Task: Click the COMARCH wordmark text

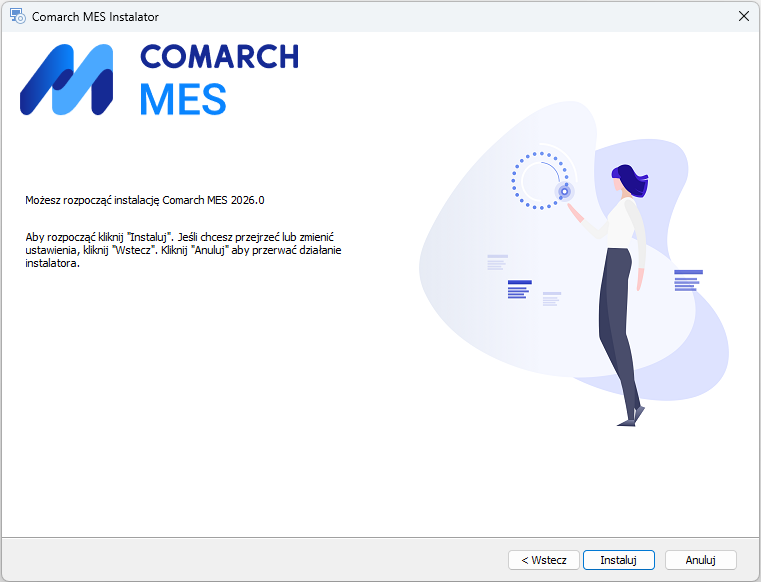Action: [219, 57]
